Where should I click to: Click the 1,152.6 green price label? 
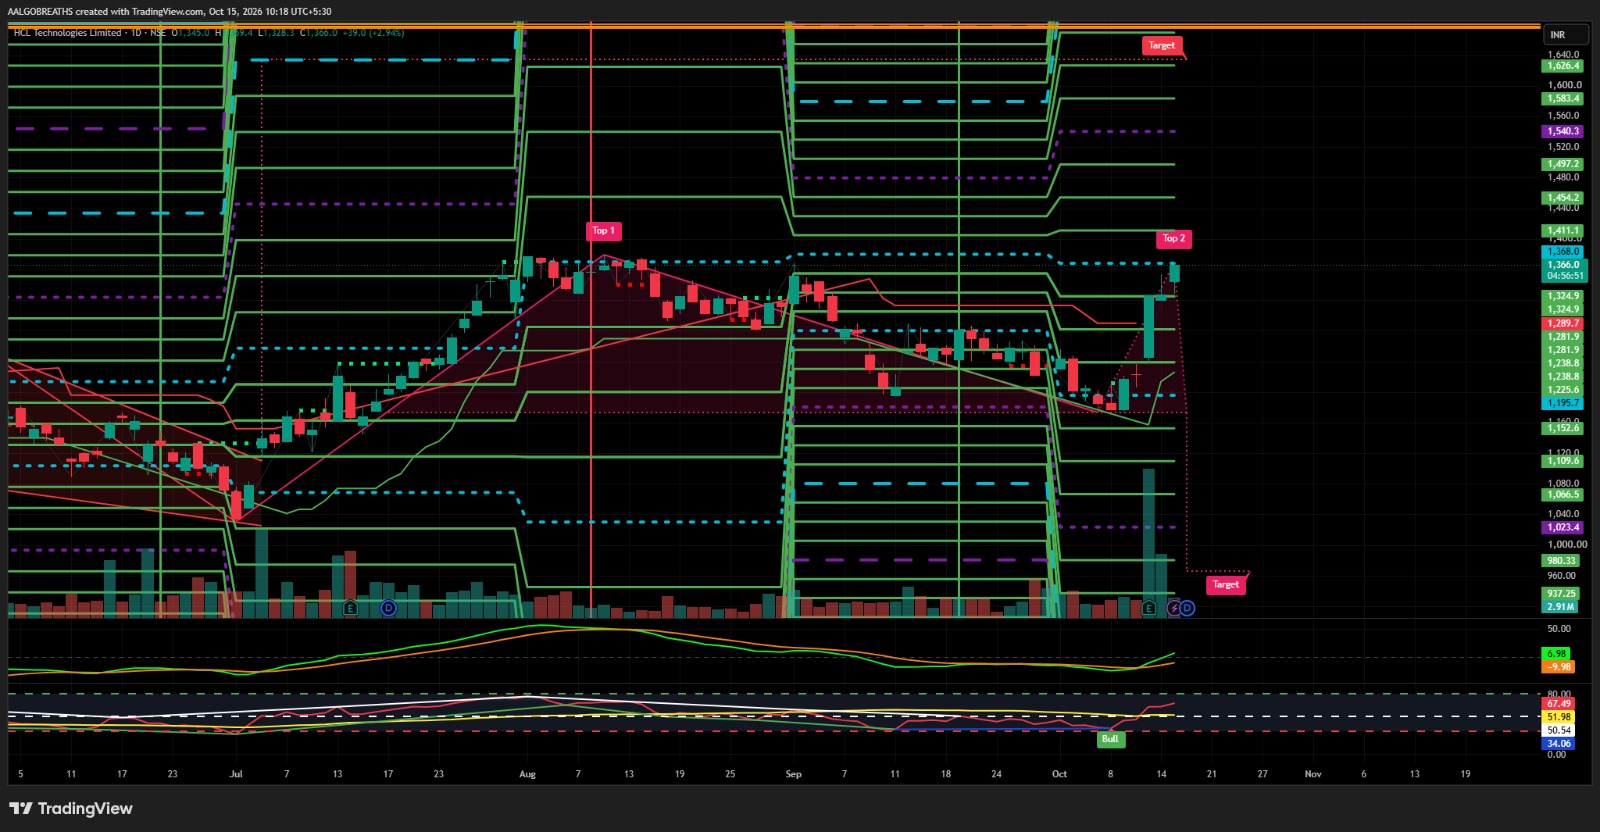pyautogui.click(x=1563, y=428)
